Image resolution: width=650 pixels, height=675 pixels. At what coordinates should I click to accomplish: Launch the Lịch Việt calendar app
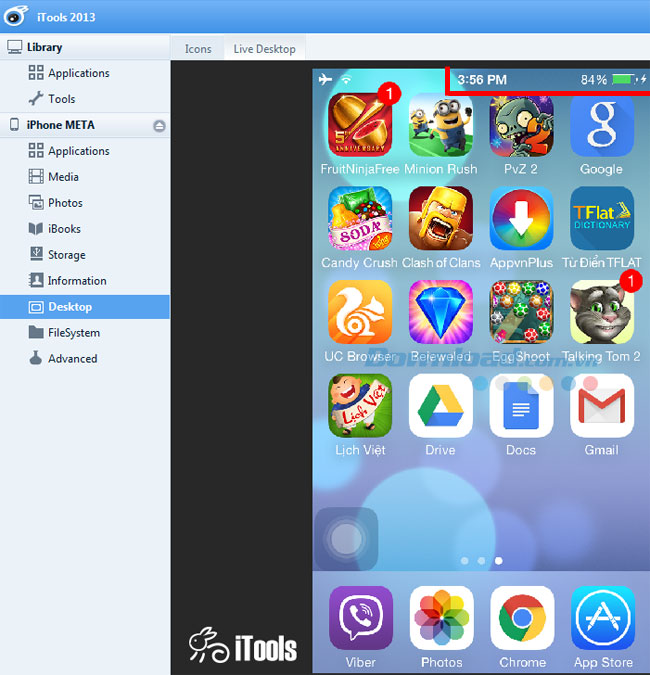click(360, 406)
